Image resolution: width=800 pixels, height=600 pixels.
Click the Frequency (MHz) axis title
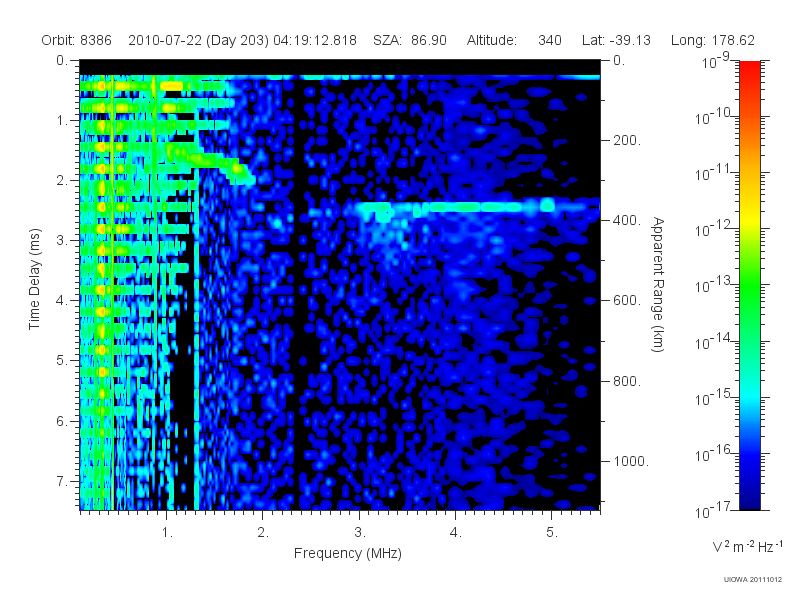pyautogui.click(x=347, y=553)
